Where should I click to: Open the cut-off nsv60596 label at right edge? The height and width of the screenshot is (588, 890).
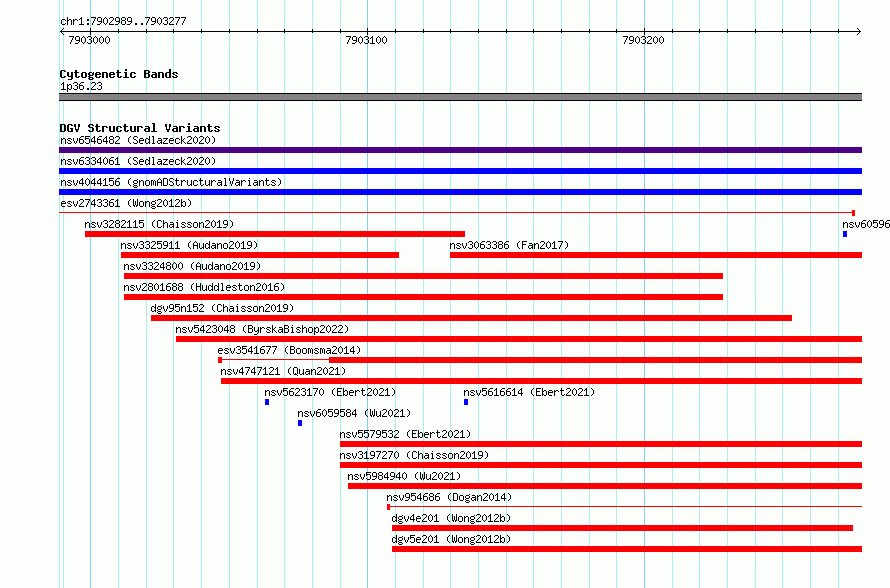[866, 224]
